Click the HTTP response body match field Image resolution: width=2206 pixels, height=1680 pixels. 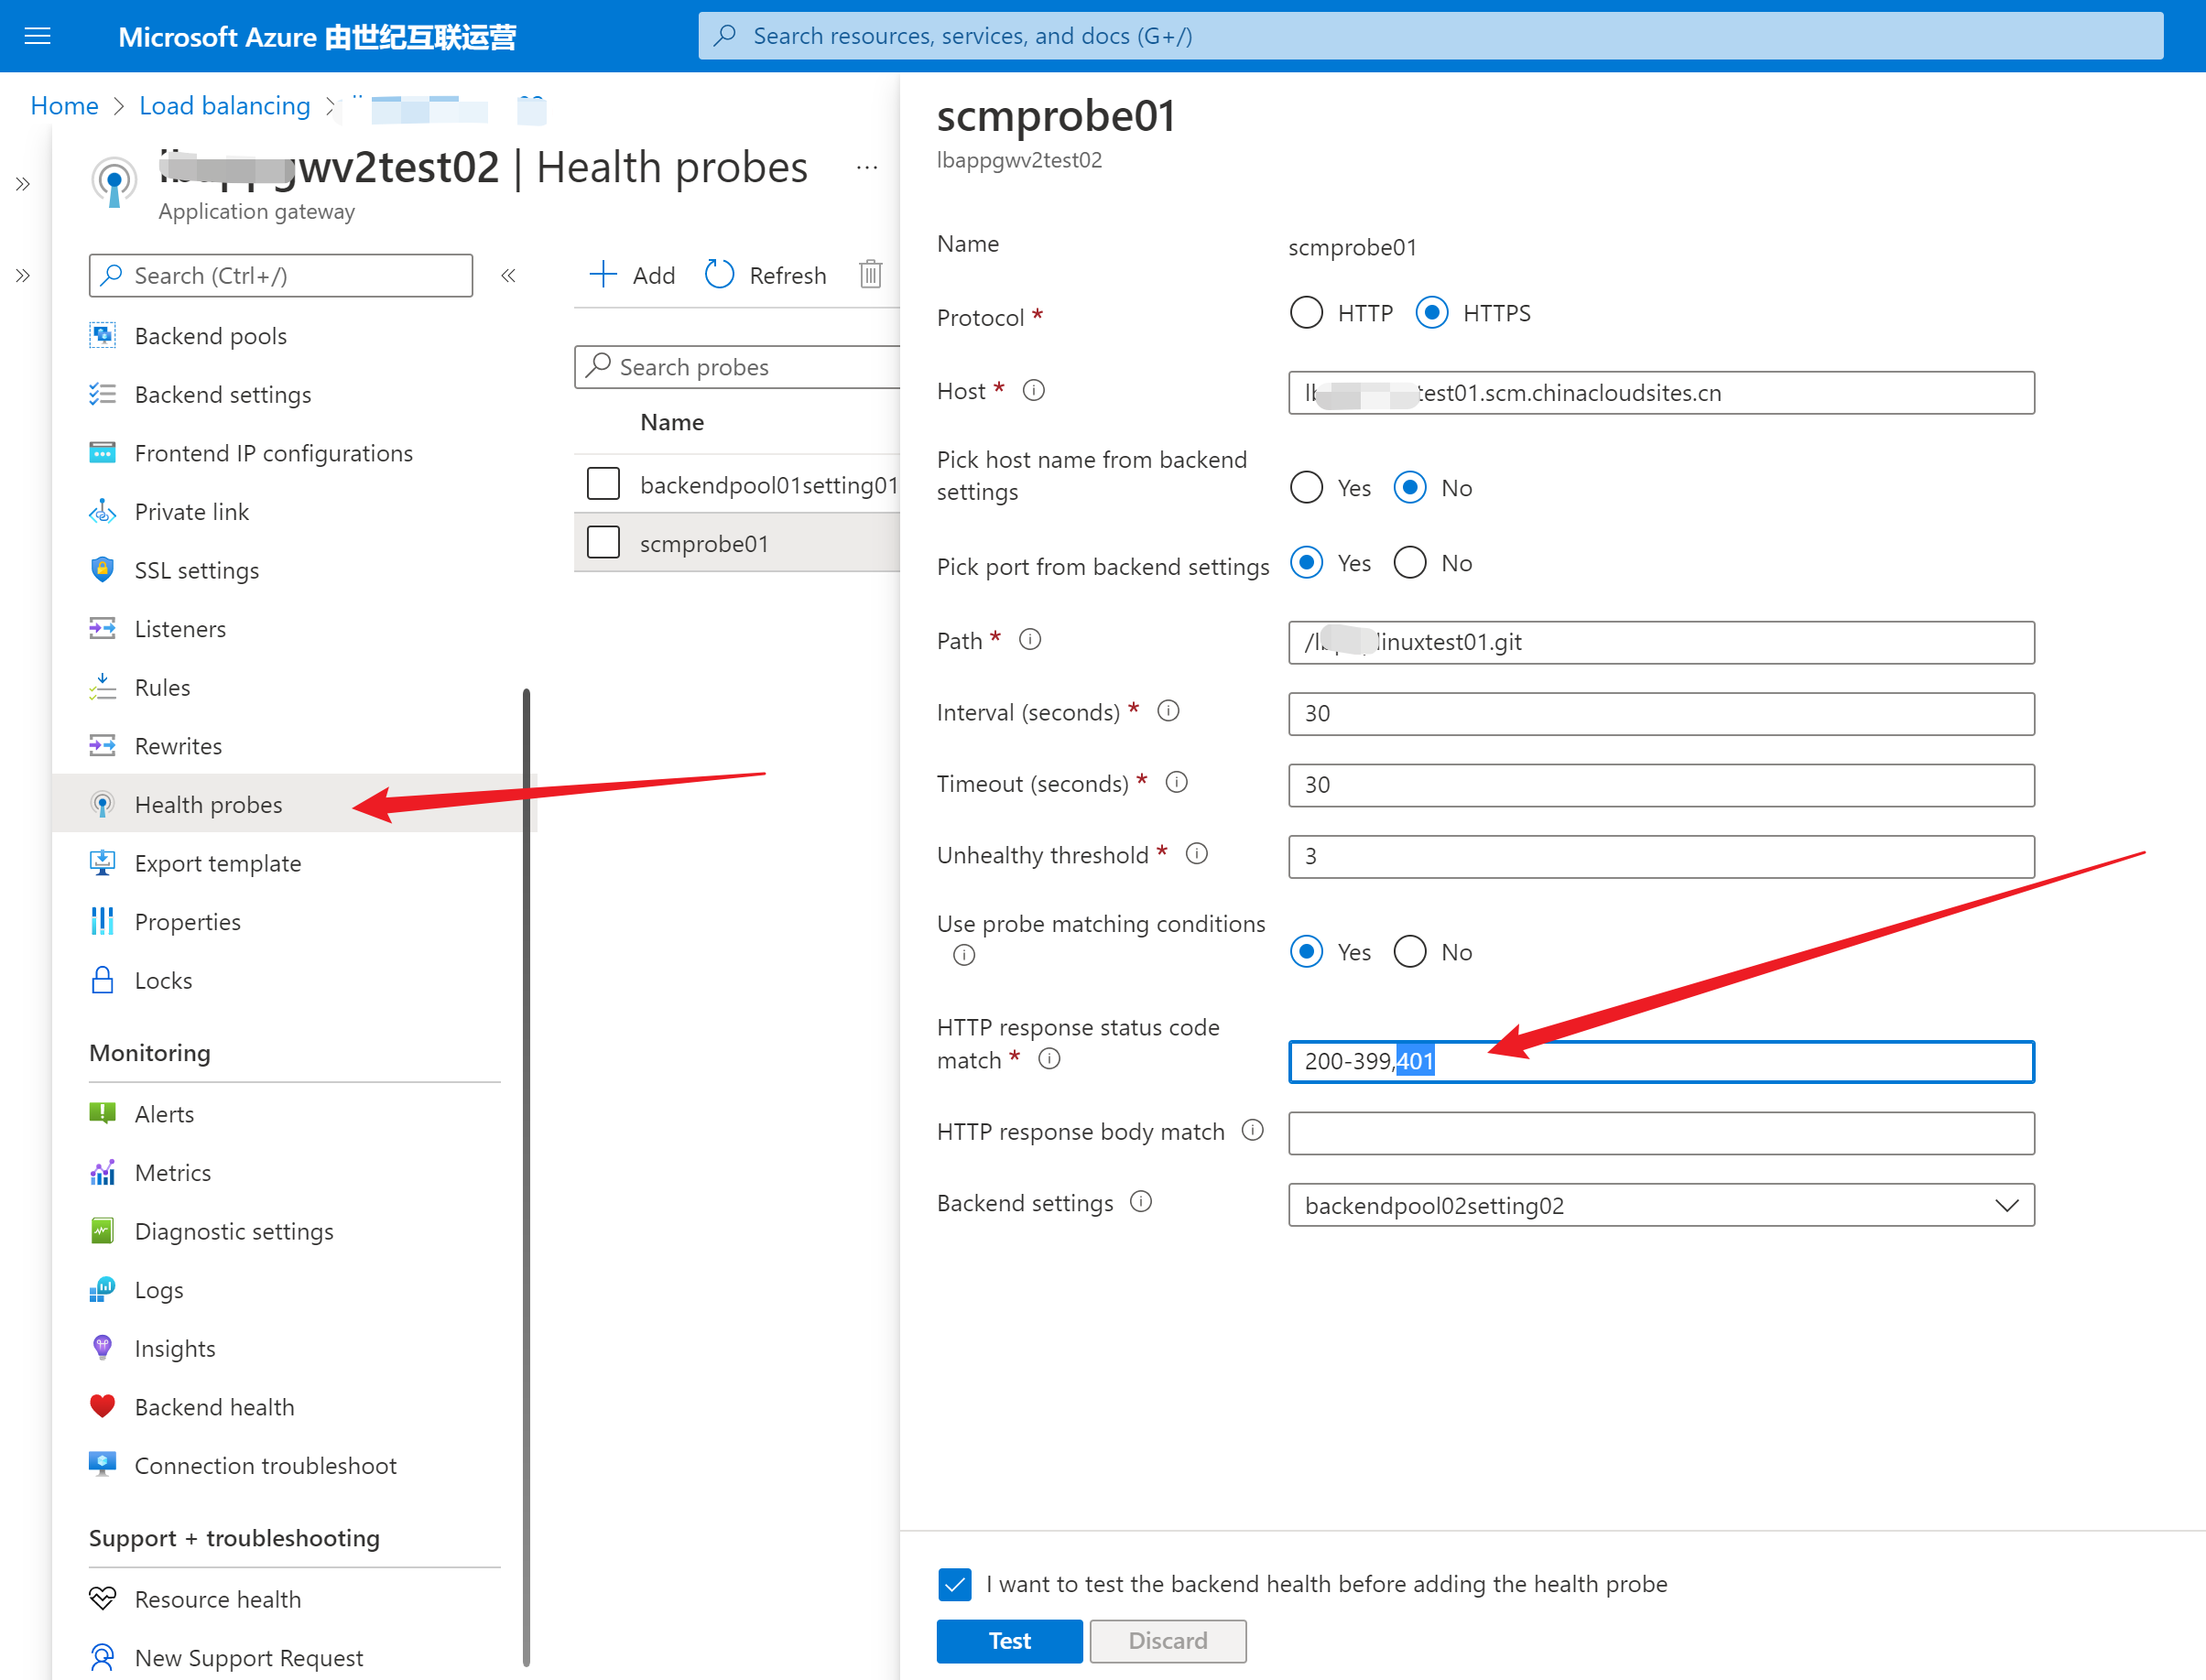(1660, 1133)
